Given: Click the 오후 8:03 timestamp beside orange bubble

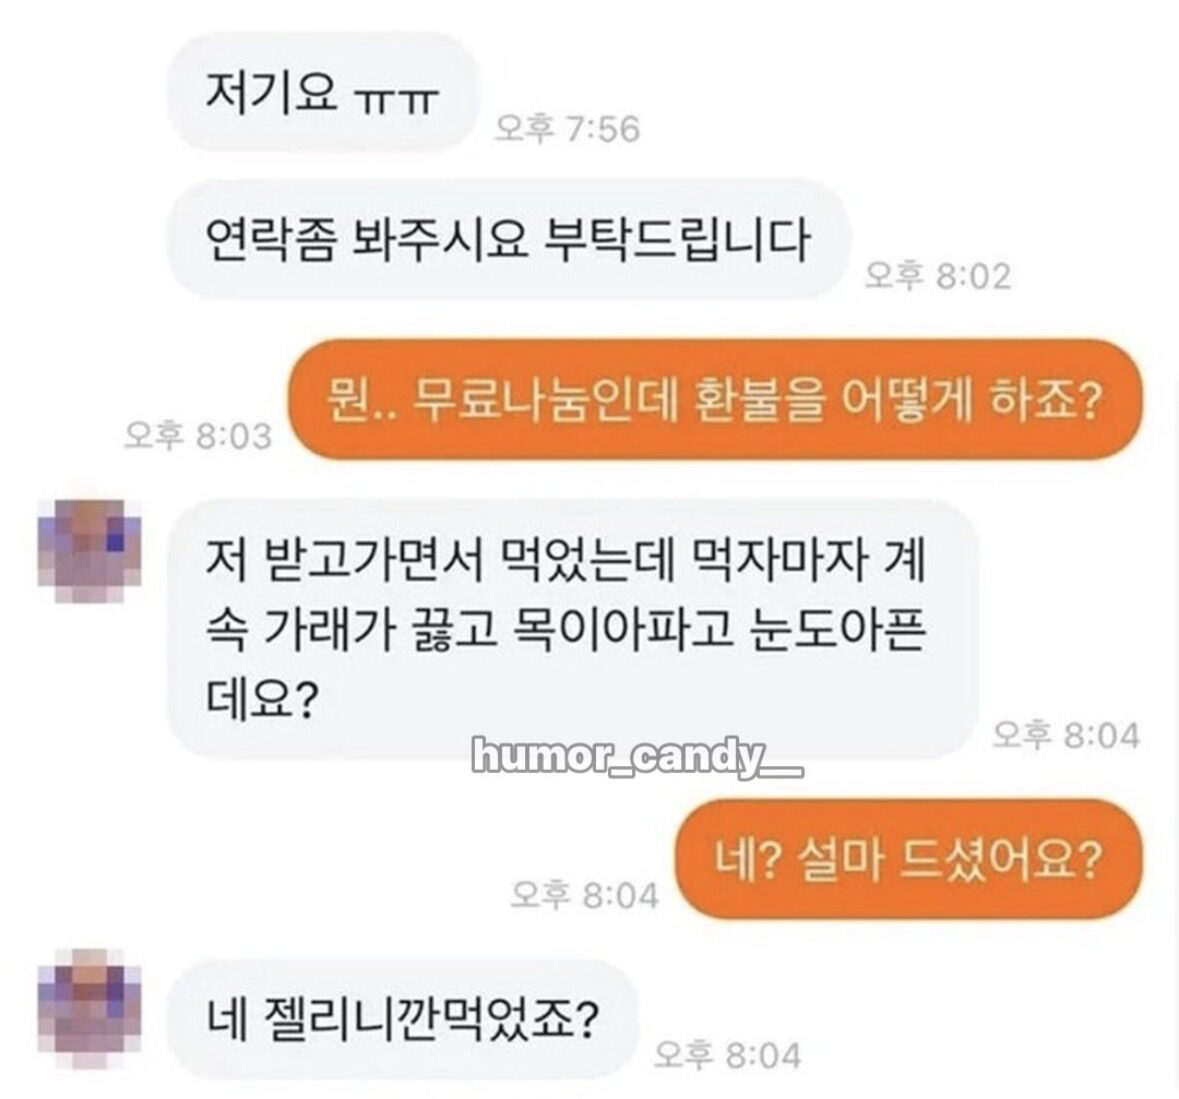Looking at the screenshot, I should click(x=198, y=435).
